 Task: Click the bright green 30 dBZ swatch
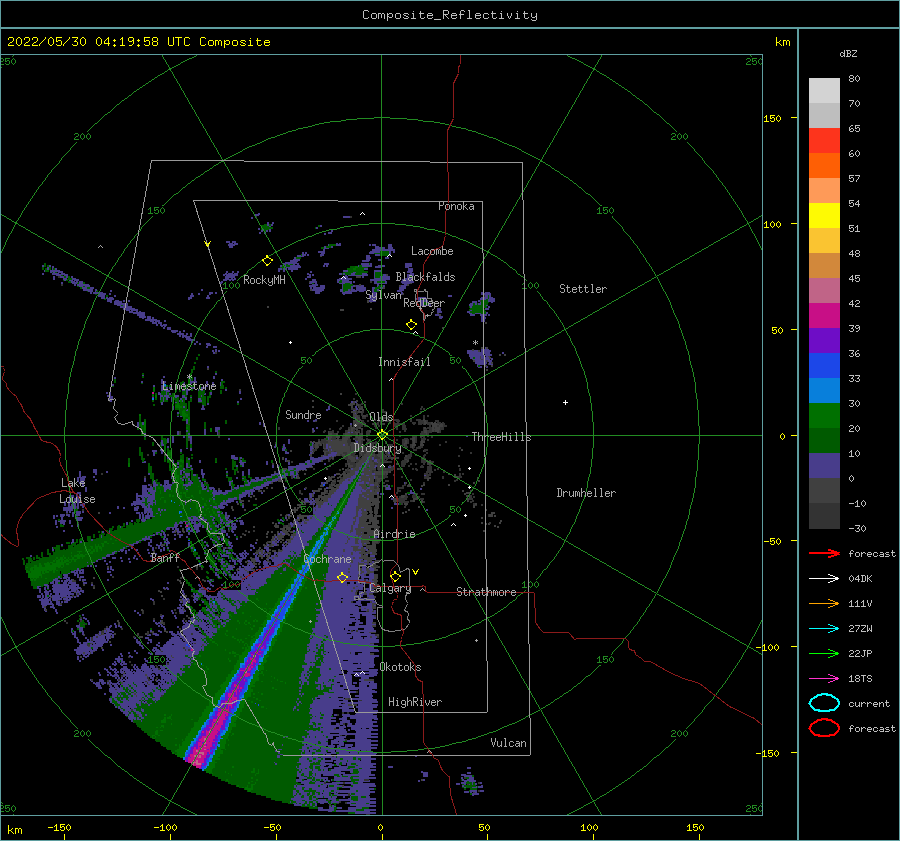pyautogui.click(x=824, y=416)
